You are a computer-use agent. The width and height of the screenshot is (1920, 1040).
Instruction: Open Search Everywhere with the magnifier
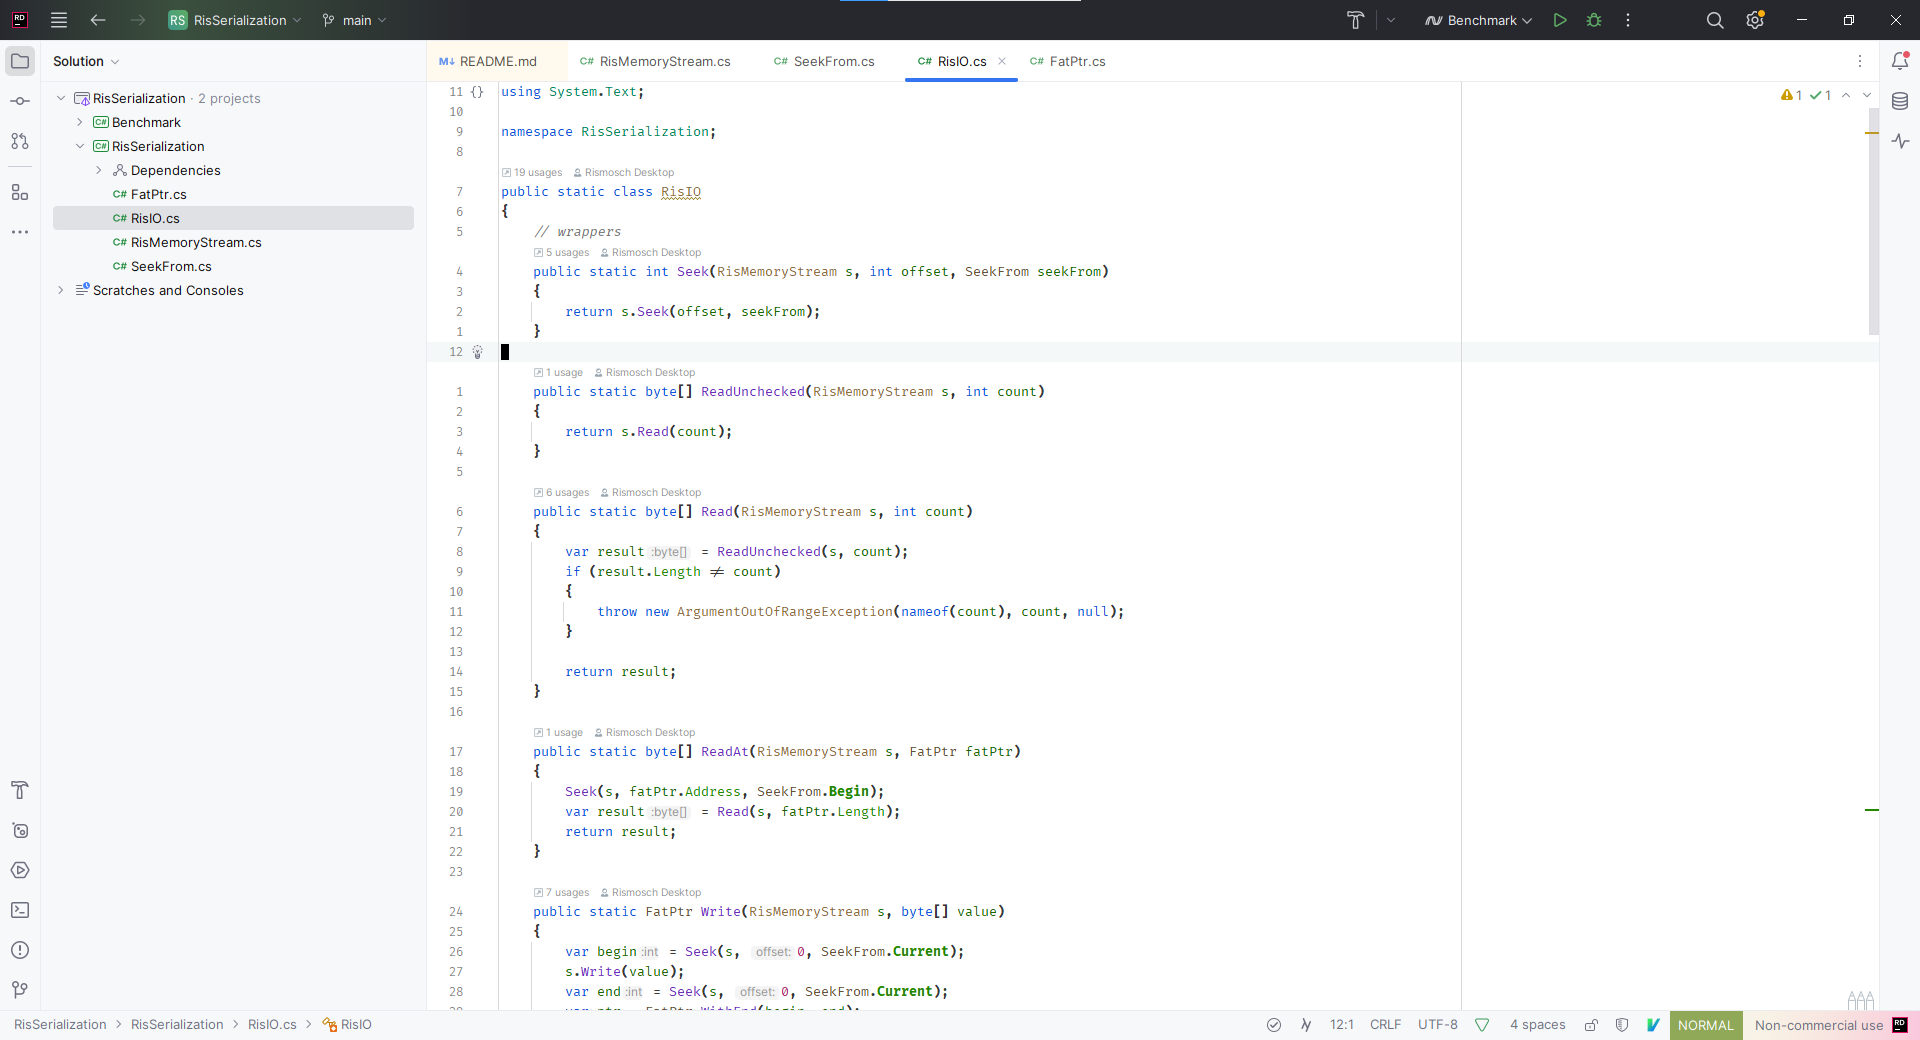pos(1715,20)
